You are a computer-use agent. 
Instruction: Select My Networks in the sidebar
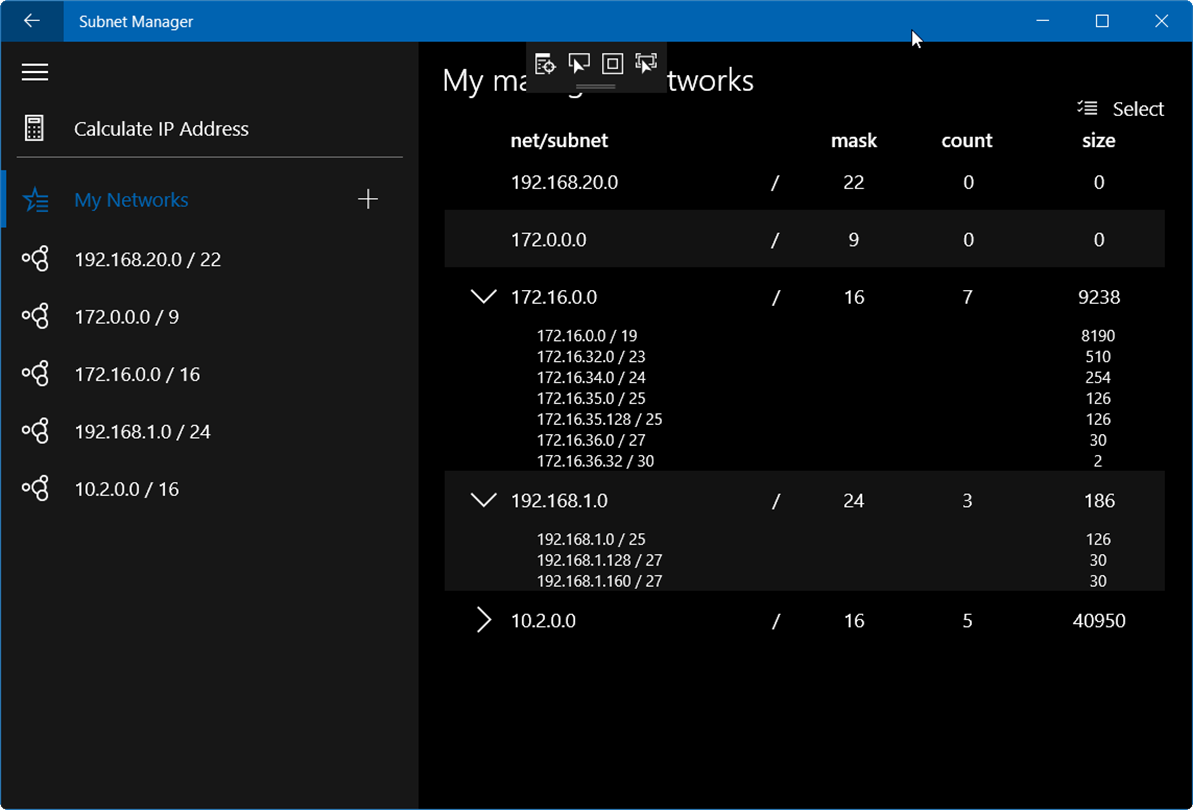[x=131, y=200]
